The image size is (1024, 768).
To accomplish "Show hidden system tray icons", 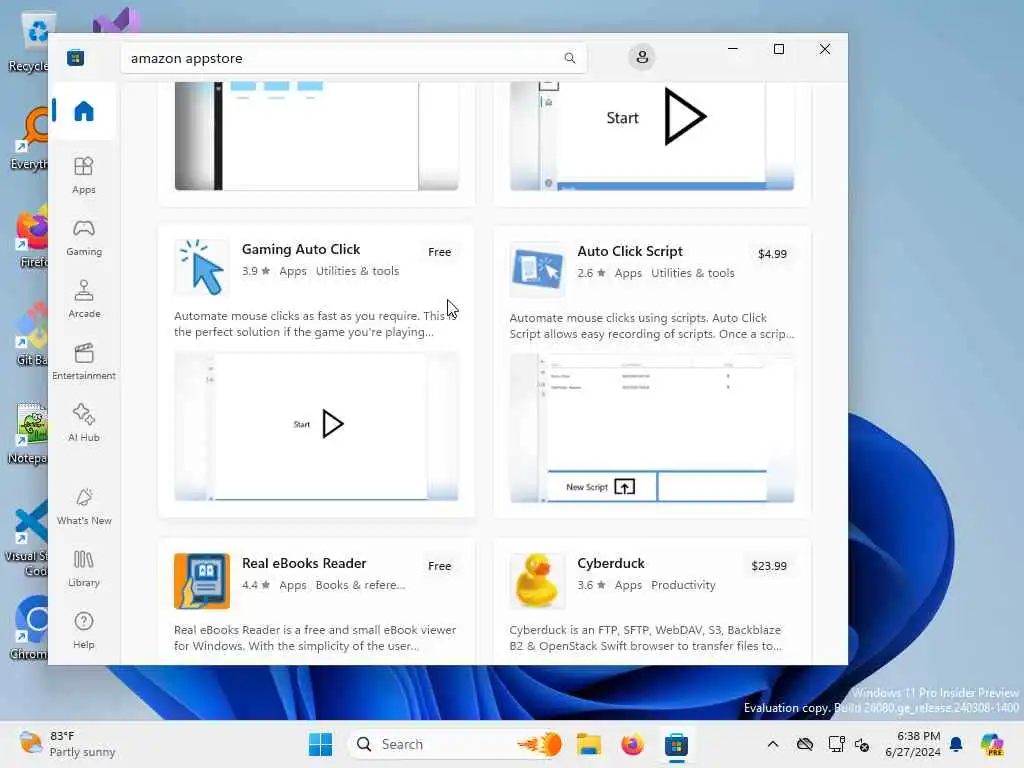I will [x=773, y=744].
